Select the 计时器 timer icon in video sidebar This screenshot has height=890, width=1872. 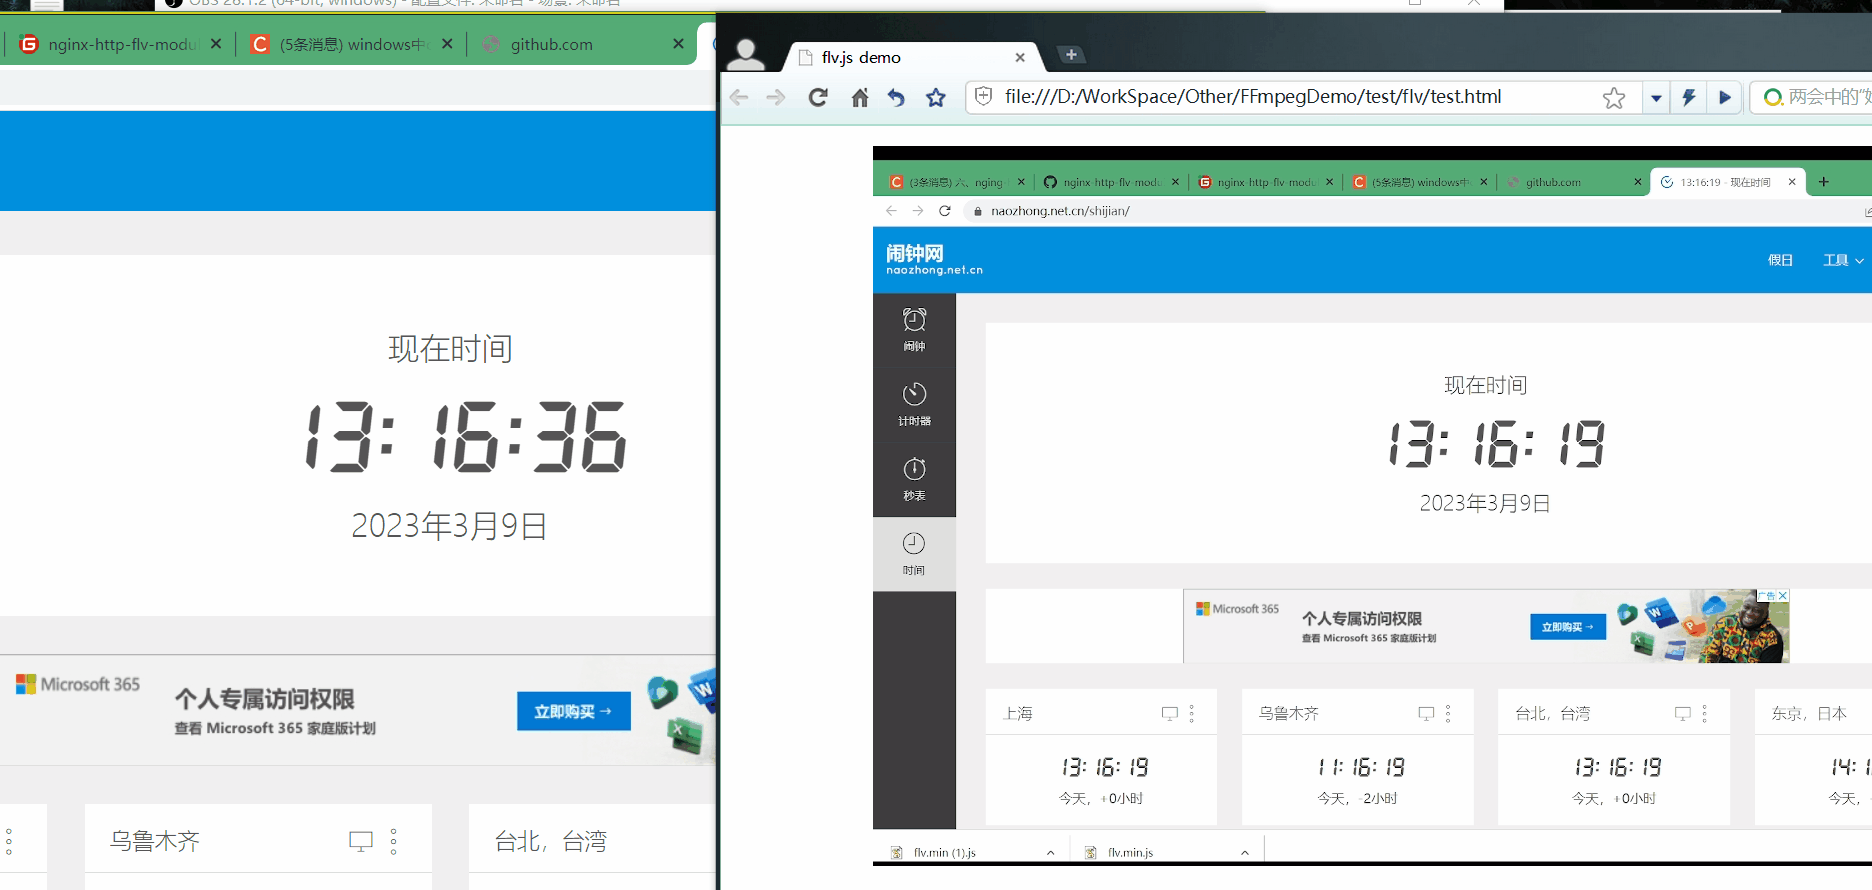click(x=914, y=404)
